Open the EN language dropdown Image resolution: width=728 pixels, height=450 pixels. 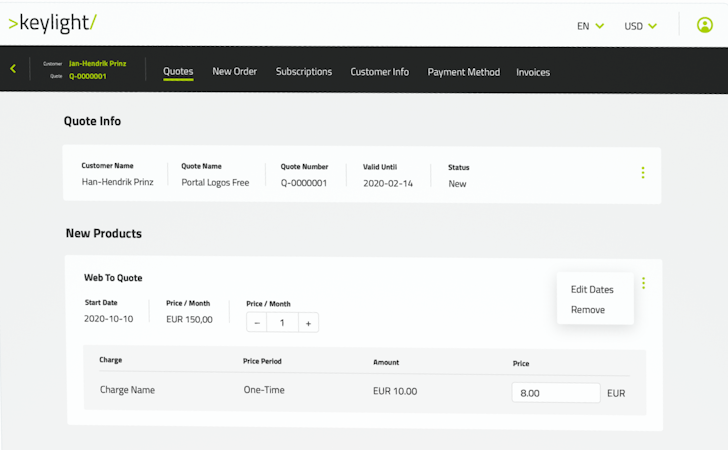pos(590,26)
